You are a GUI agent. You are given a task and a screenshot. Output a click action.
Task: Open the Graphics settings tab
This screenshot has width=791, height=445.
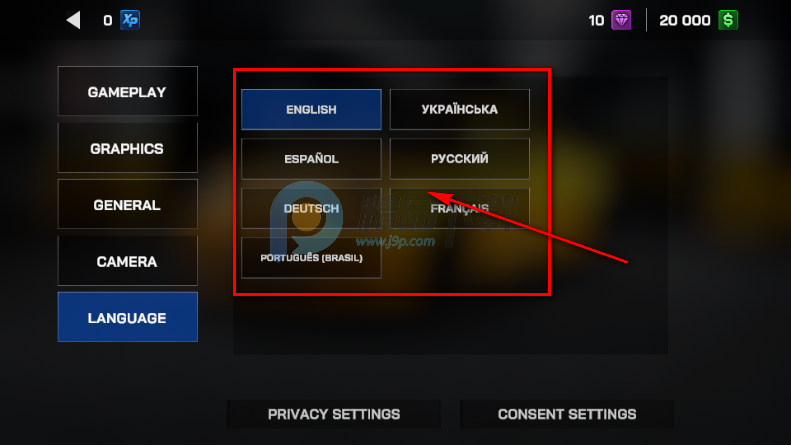[x=128, y=148]
